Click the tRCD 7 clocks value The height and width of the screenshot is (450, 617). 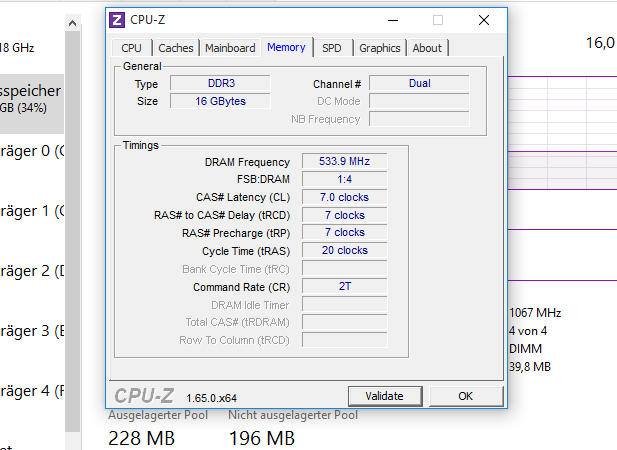click(x=345, y=215)
